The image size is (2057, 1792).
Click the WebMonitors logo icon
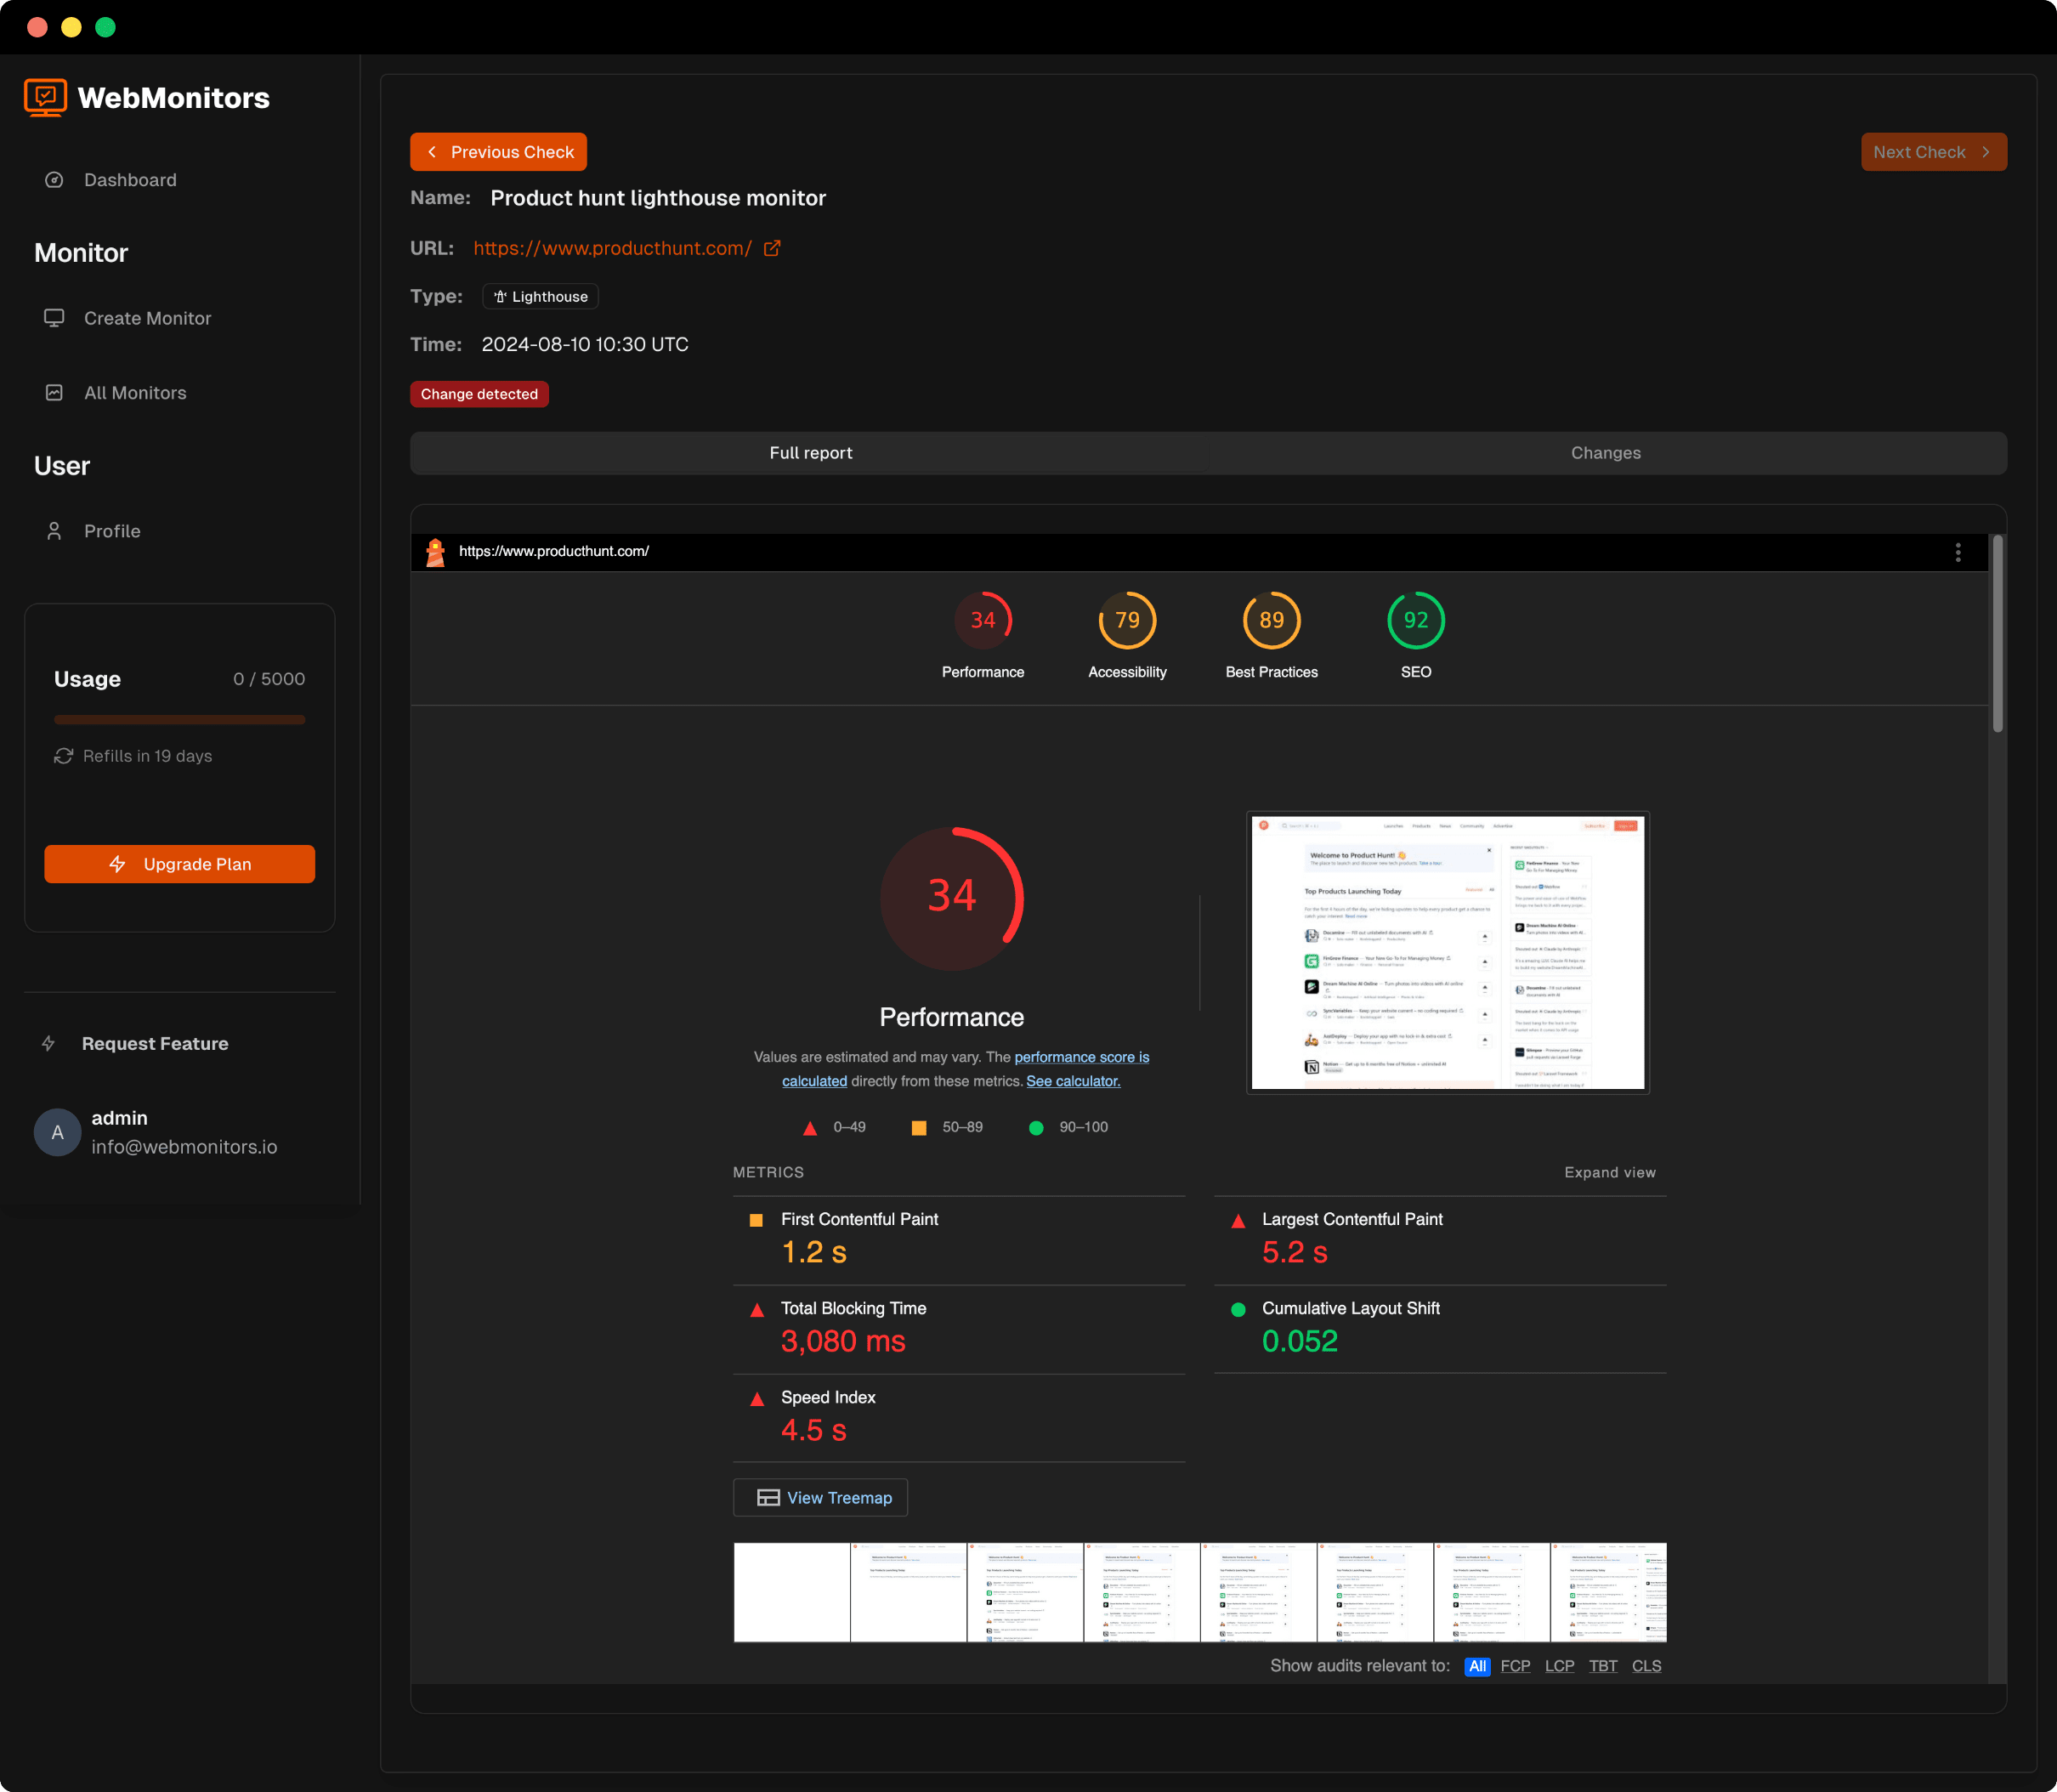click(45, 97)
